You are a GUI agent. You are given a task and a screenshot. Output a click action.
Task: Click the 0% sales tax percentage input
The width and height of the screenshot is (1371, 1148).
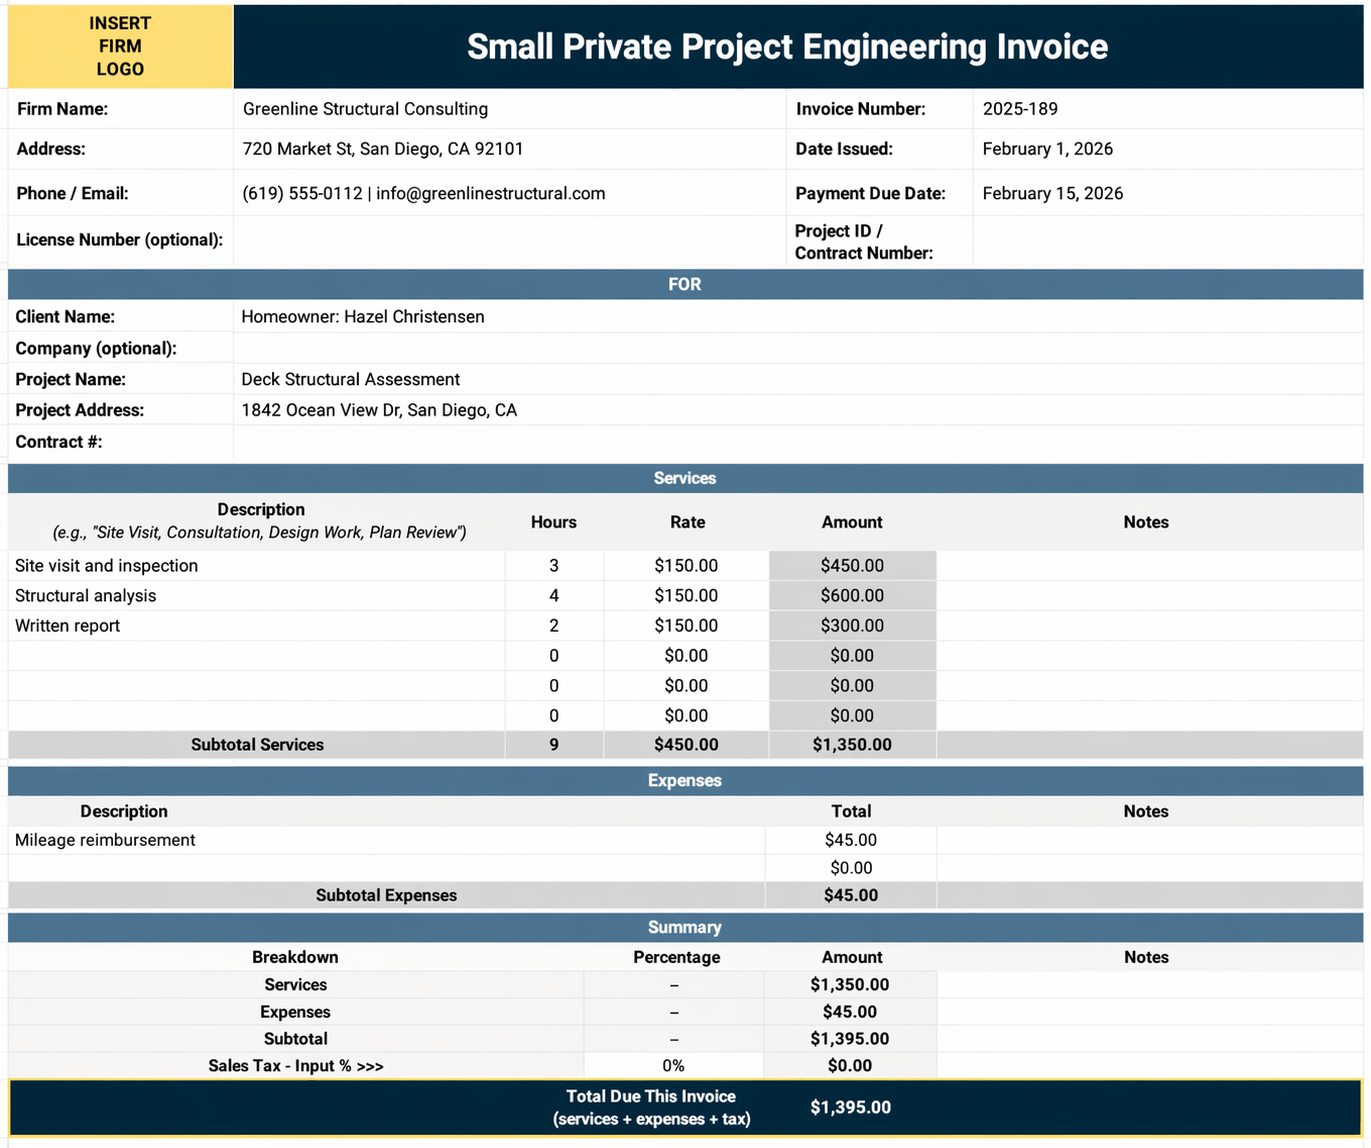click(x=674, y=1066)
